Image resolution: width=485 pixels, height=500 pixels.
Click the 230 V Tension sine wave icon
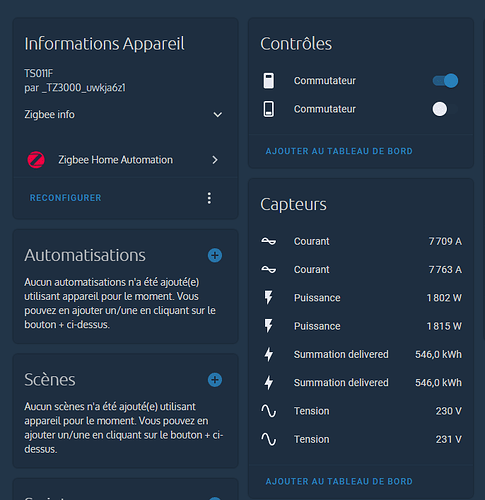click(269, 411)
